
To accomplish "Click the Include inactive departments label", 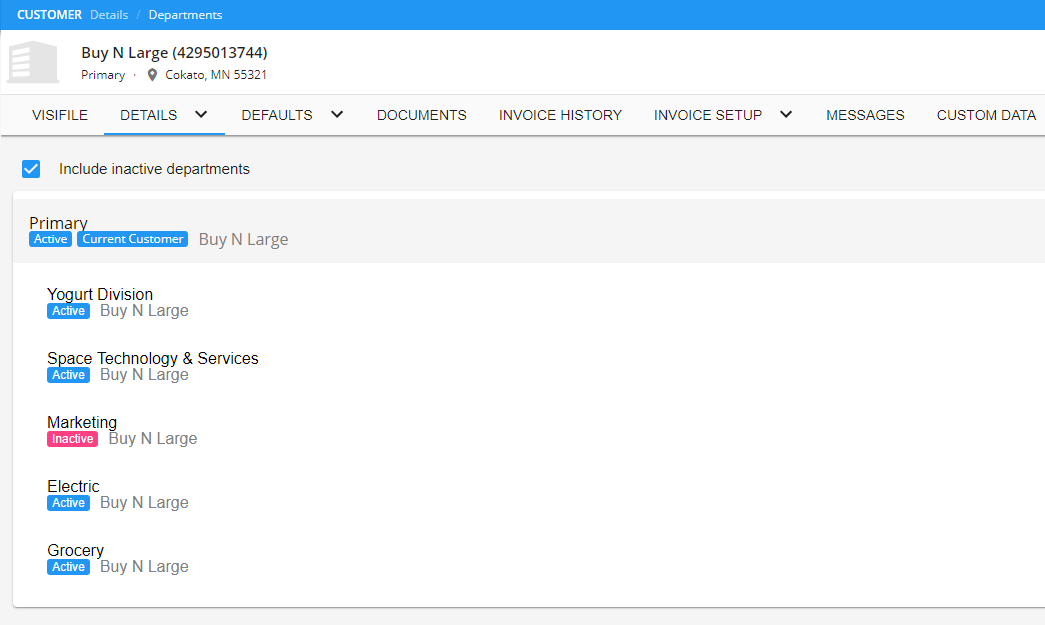I will 154,169.
